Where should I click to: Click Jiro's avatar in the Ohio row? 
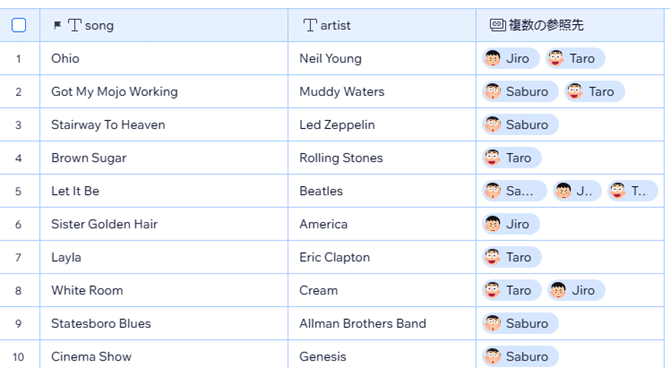493,58
